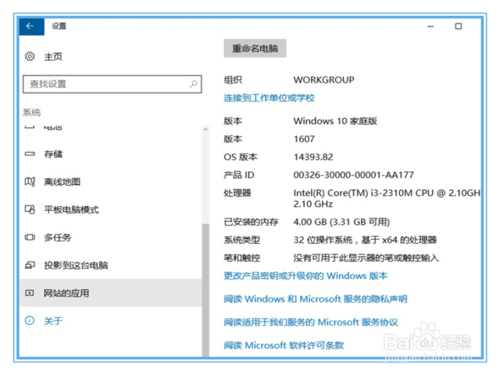Click the 4.00 GB installed memory value
Viewport: 500px width, 375px height.
[341, 222]
